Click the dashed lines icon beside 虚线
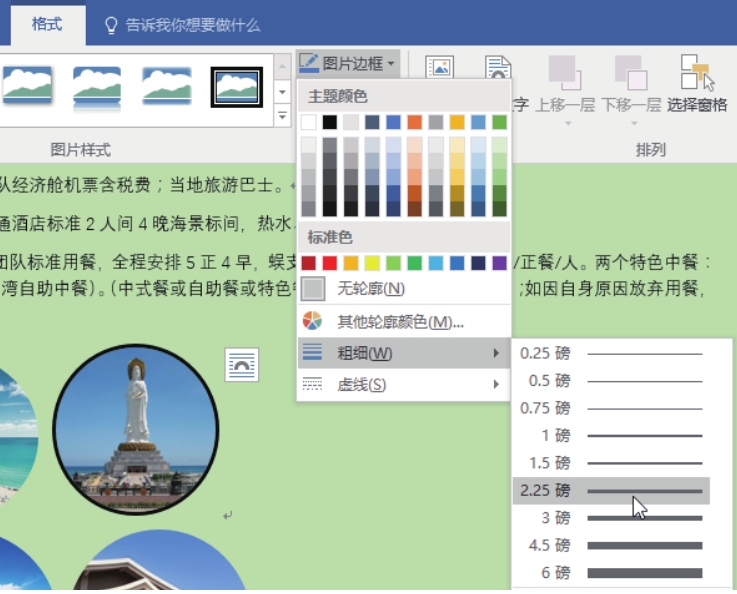This screenshot has height=594, width=737. click(x=312, y=384)
